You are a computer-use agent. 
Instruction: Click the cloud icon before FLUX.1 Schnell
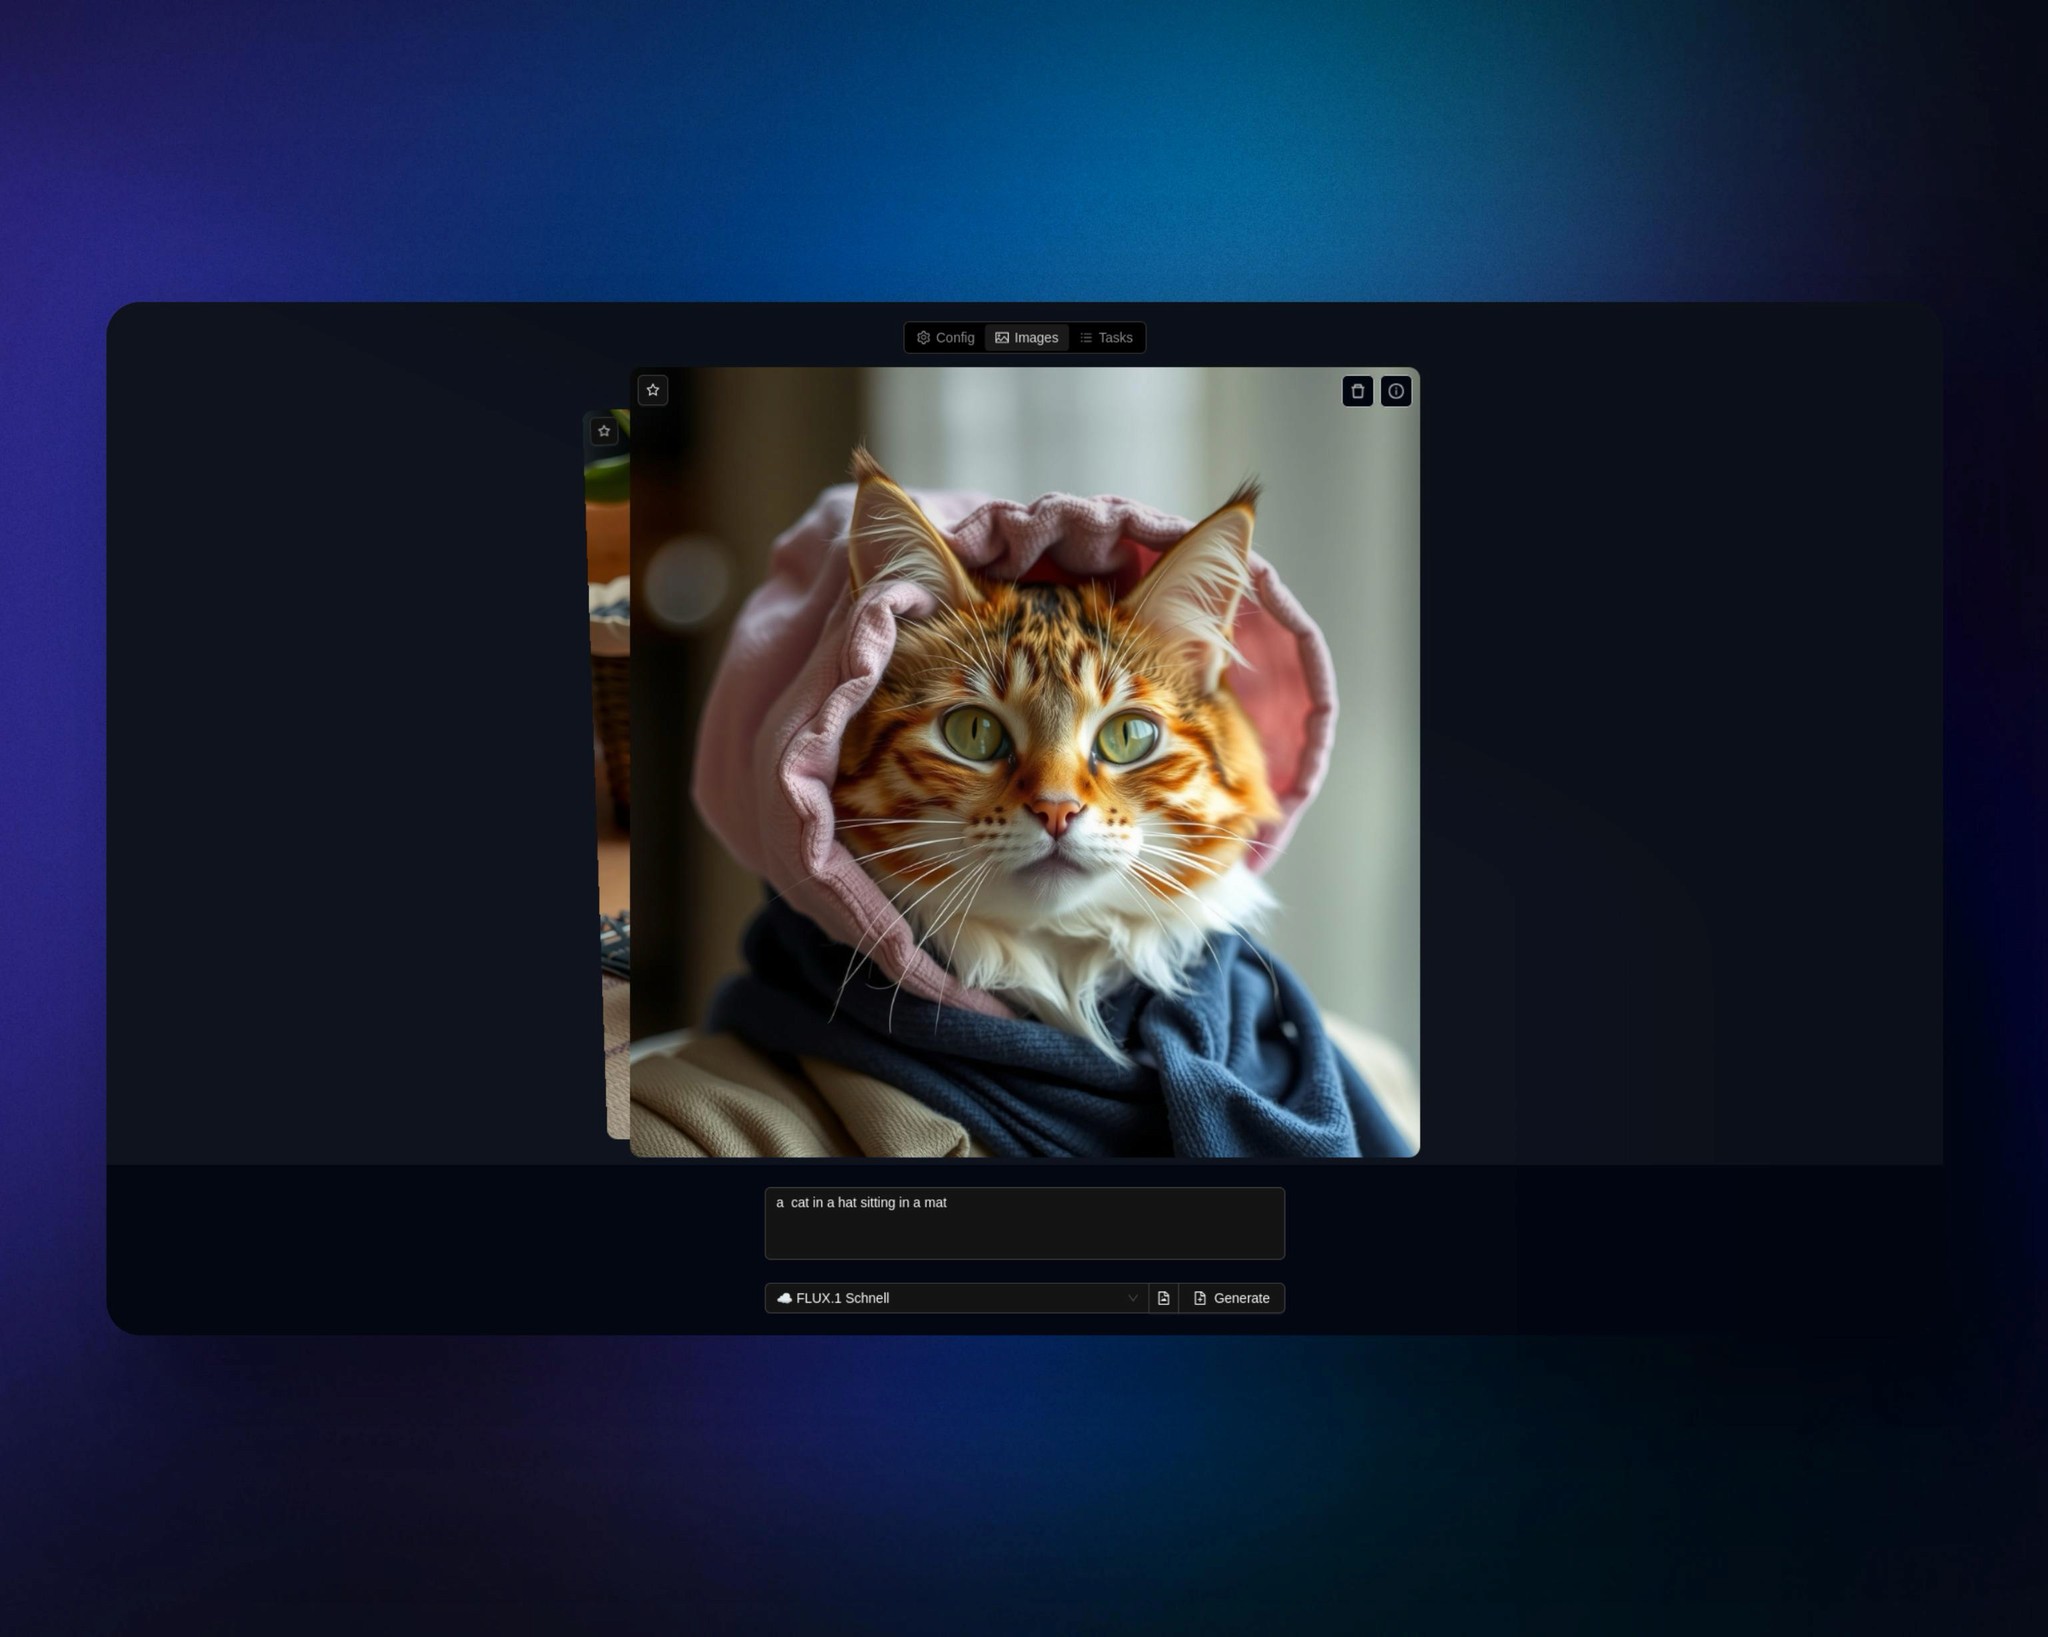tap(784, 1298)
